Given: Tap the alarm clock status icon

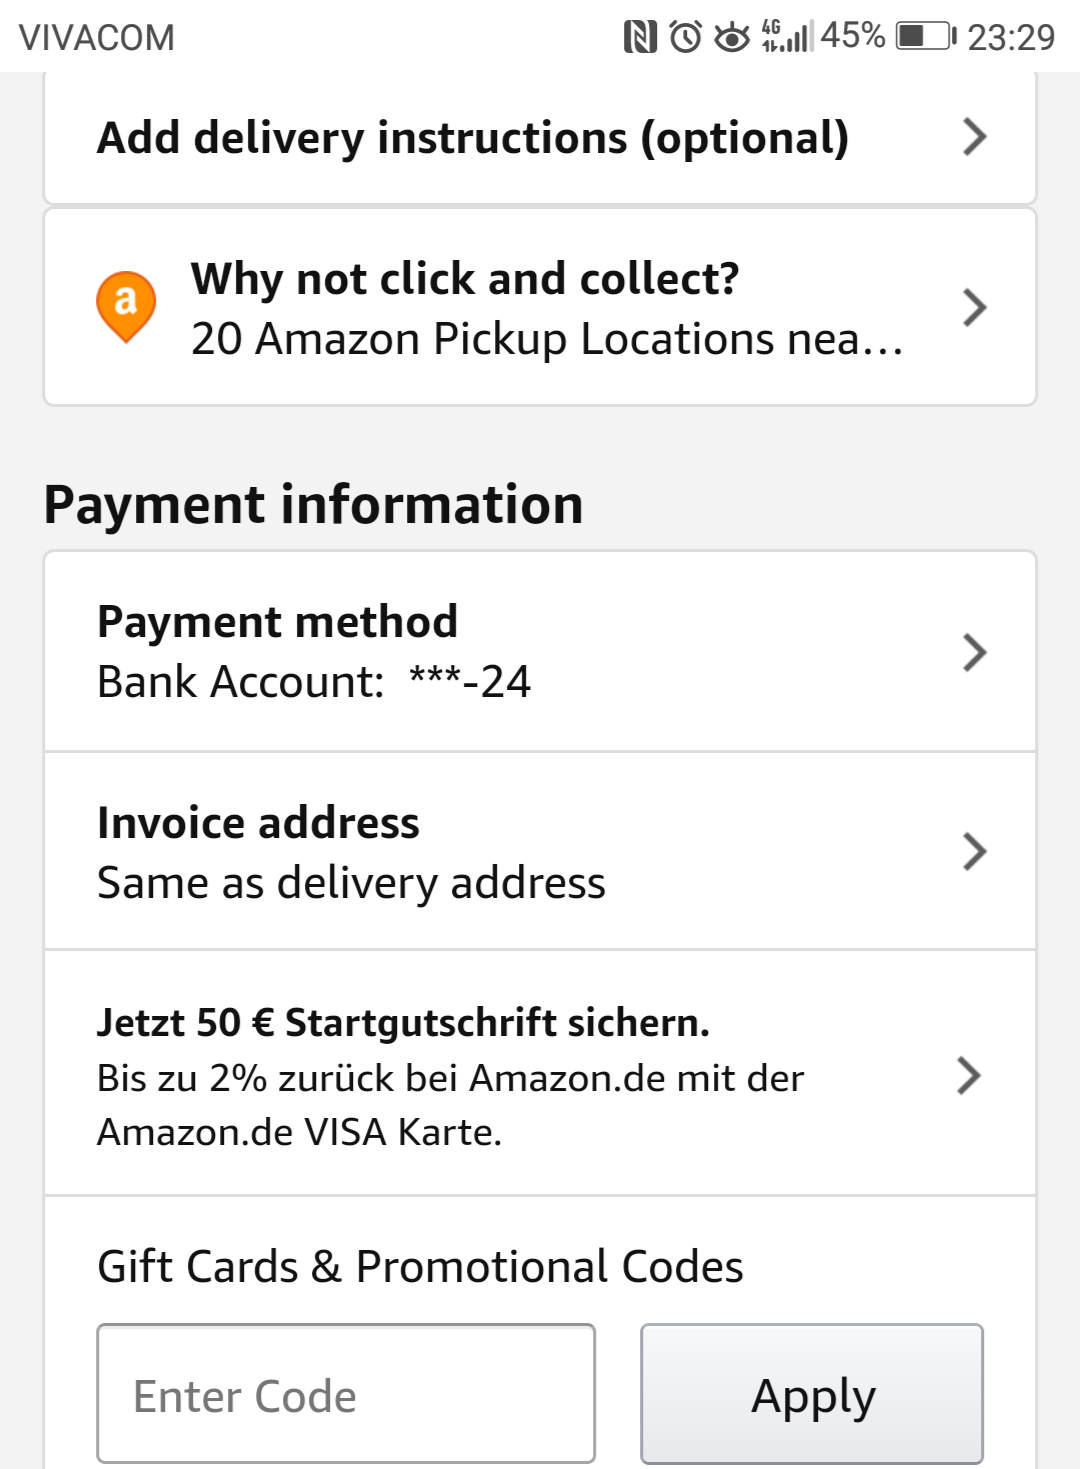Looking at the screenshot, I should point(686,37).
